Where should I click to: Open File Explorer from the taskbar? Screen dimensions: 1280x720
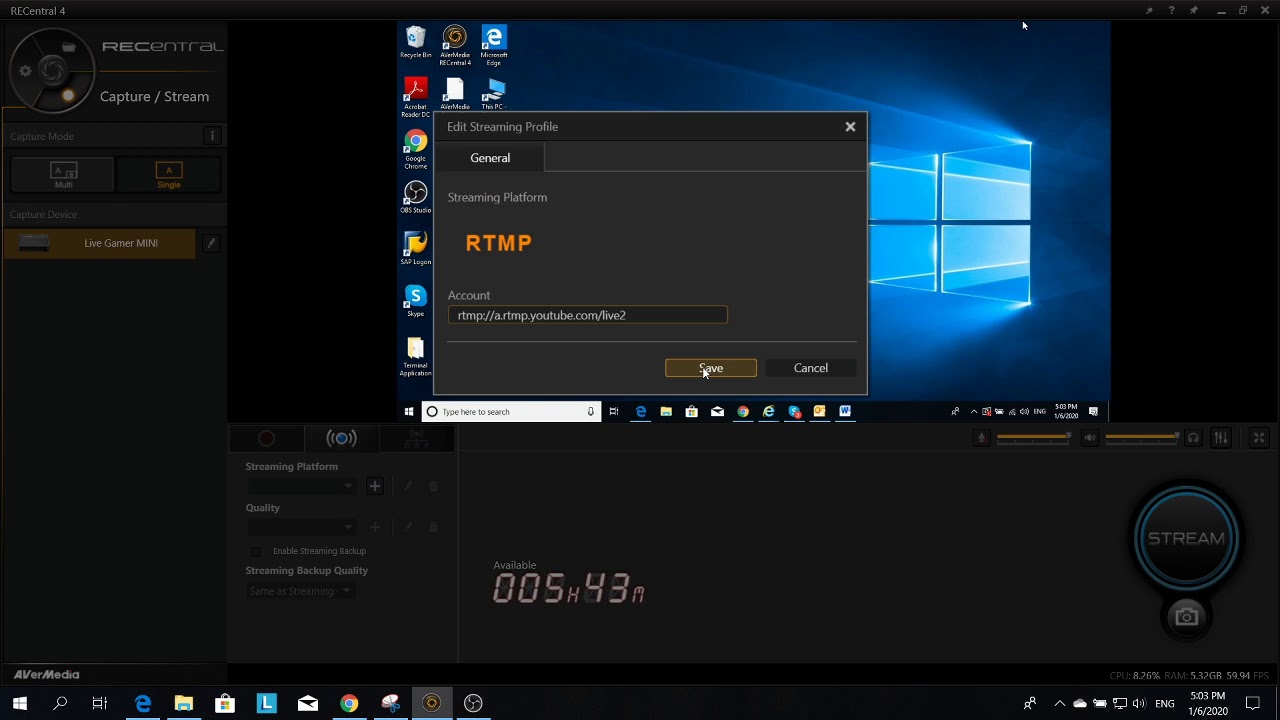[x=184, y=703]
